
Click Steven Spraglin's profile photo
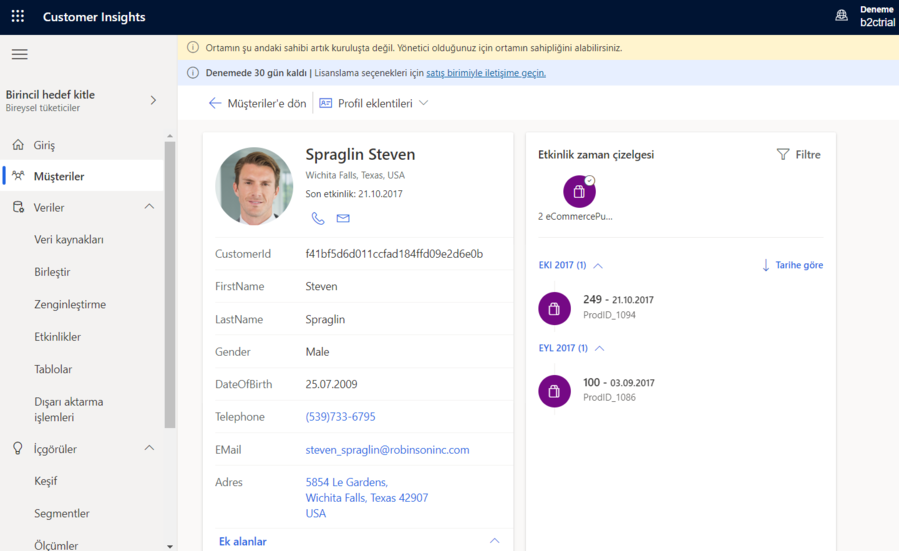coord(254,186)
